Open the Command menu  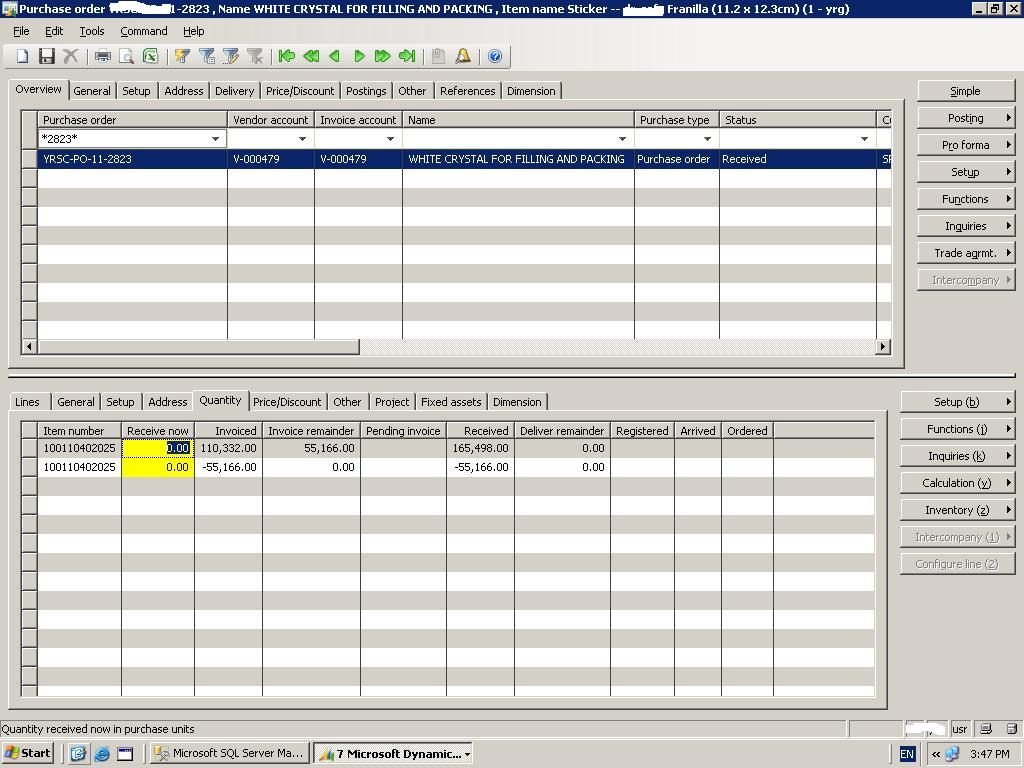144,31
